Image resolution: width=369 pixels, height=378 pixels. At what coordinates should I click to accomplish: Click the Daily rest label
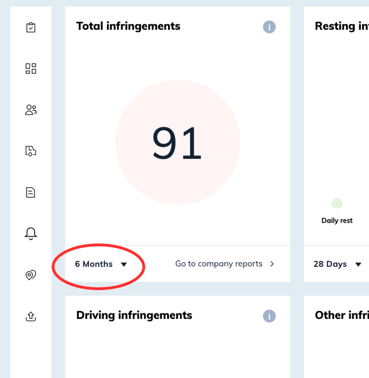337,220
